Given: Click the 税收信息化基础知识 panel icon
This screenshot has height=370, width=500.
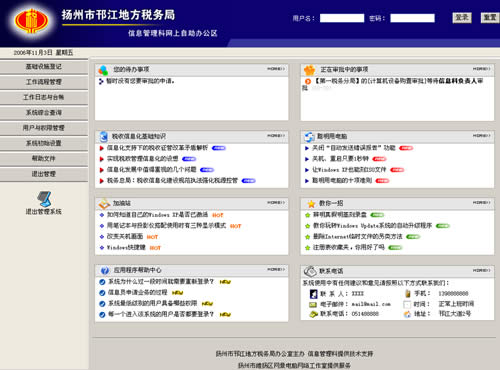Looking at the screenshot, I should pos(104,136).
